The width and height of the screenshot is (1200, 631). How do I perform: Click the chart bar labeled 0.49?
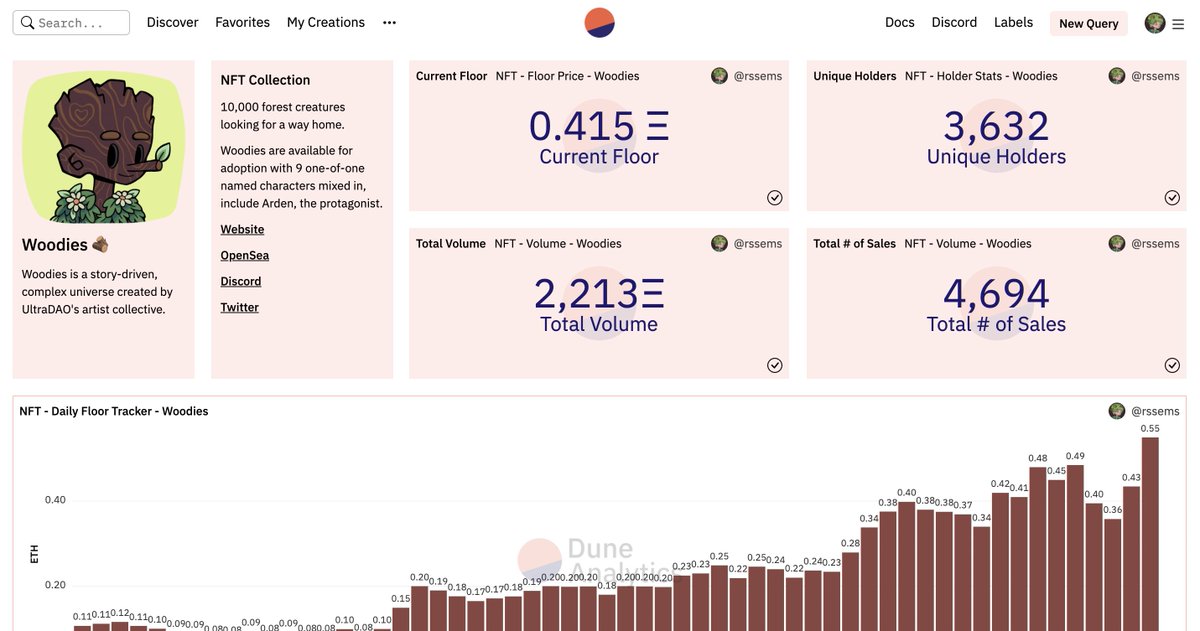(1075, 547)
